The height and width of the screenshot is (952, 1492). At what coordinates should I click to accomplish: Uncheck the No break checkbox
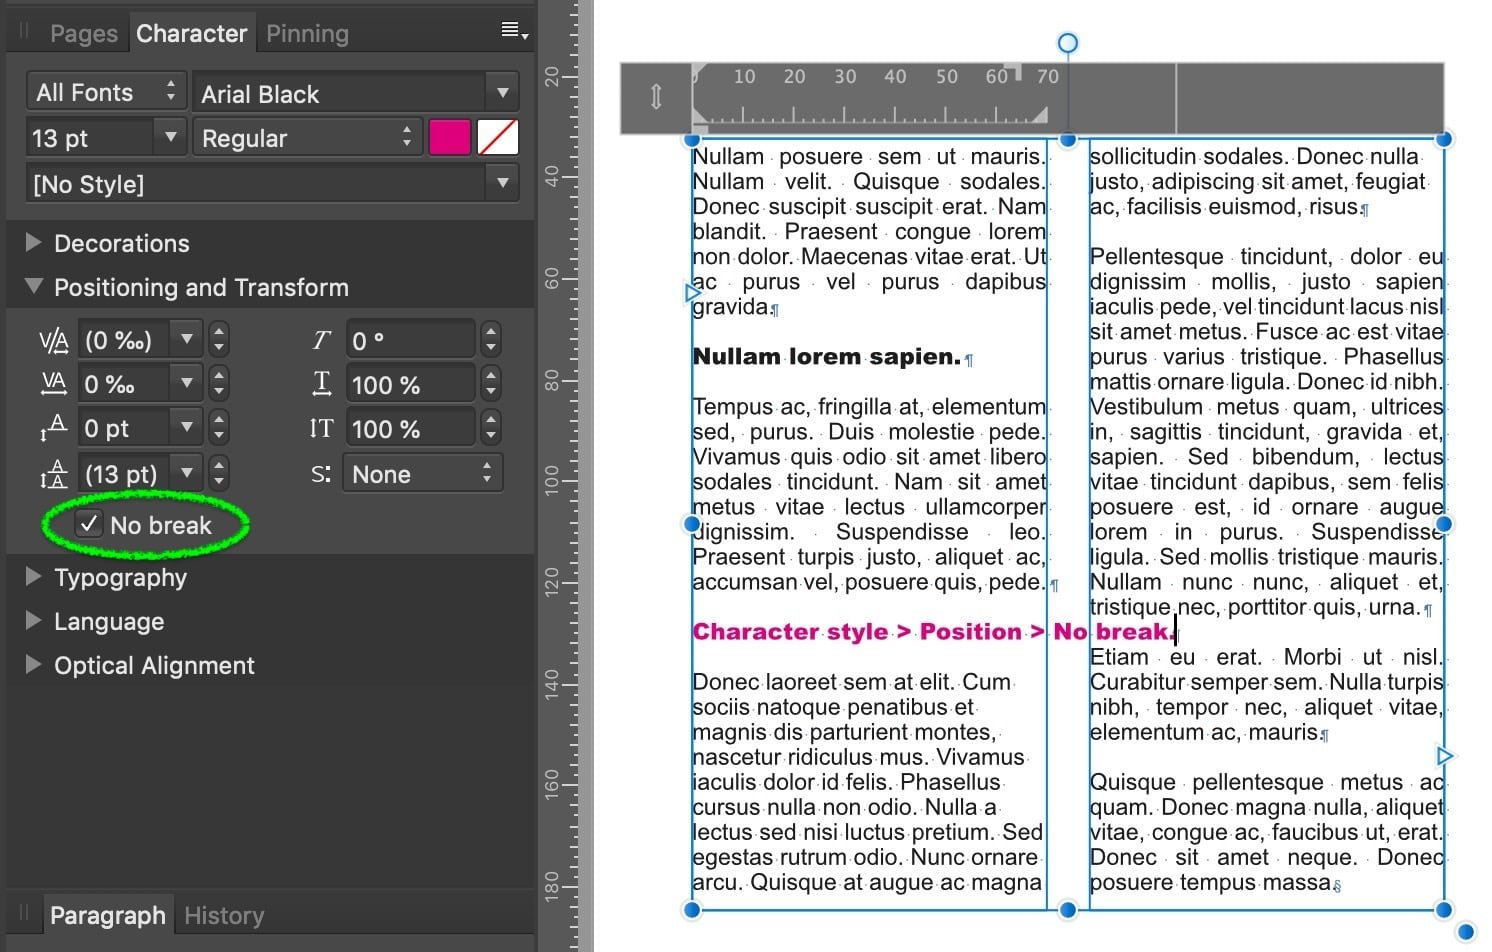click(x=89, y=523)
